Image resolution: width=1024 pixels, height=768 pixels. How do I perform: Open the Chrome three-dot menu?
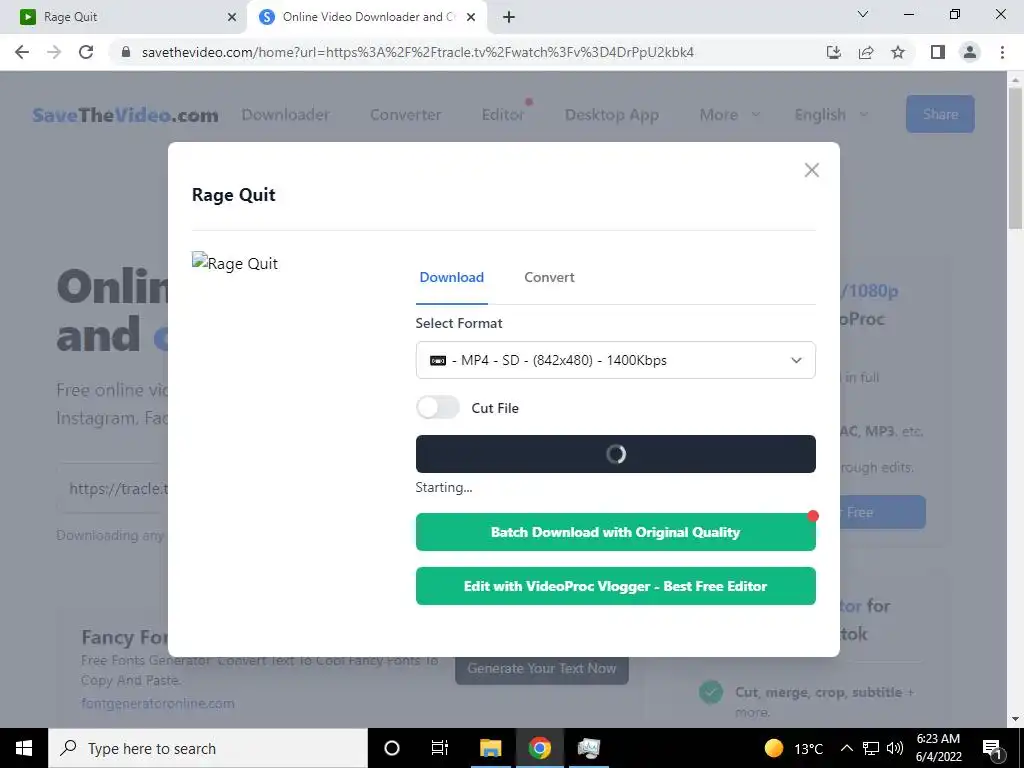1002,52
